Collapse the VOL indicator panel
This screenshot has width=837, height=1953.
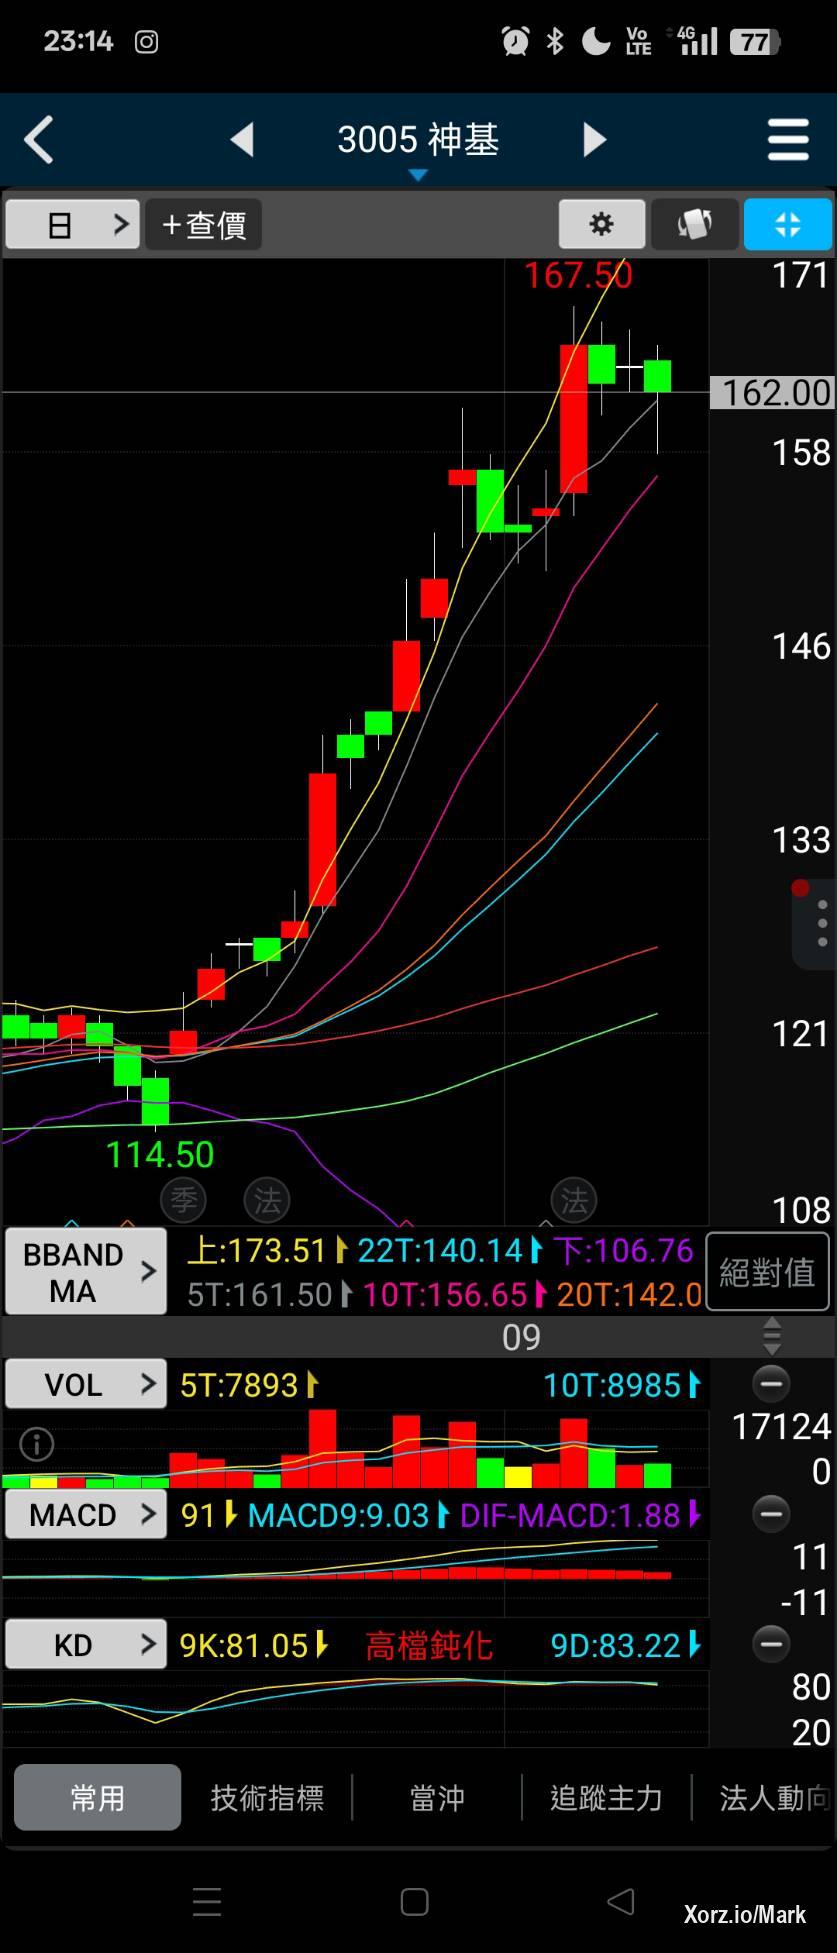coord(771,1384)
